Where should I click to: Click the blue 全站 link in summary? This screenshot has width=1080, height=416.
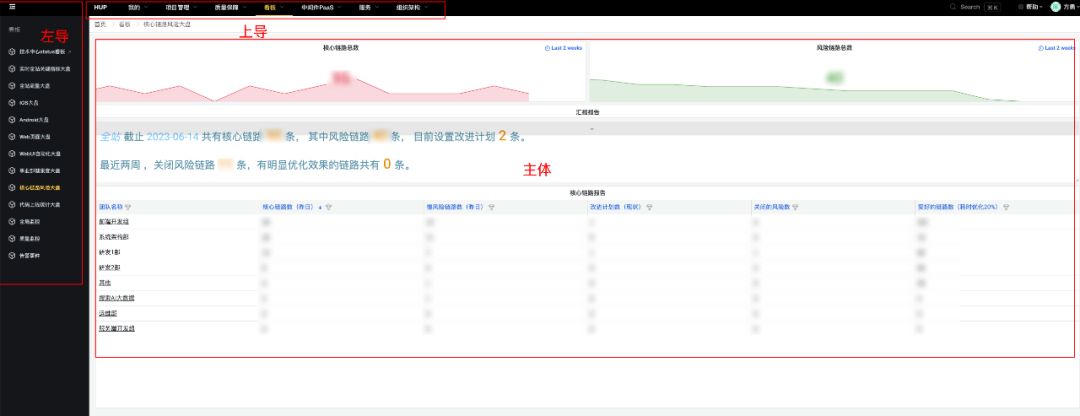110,136
